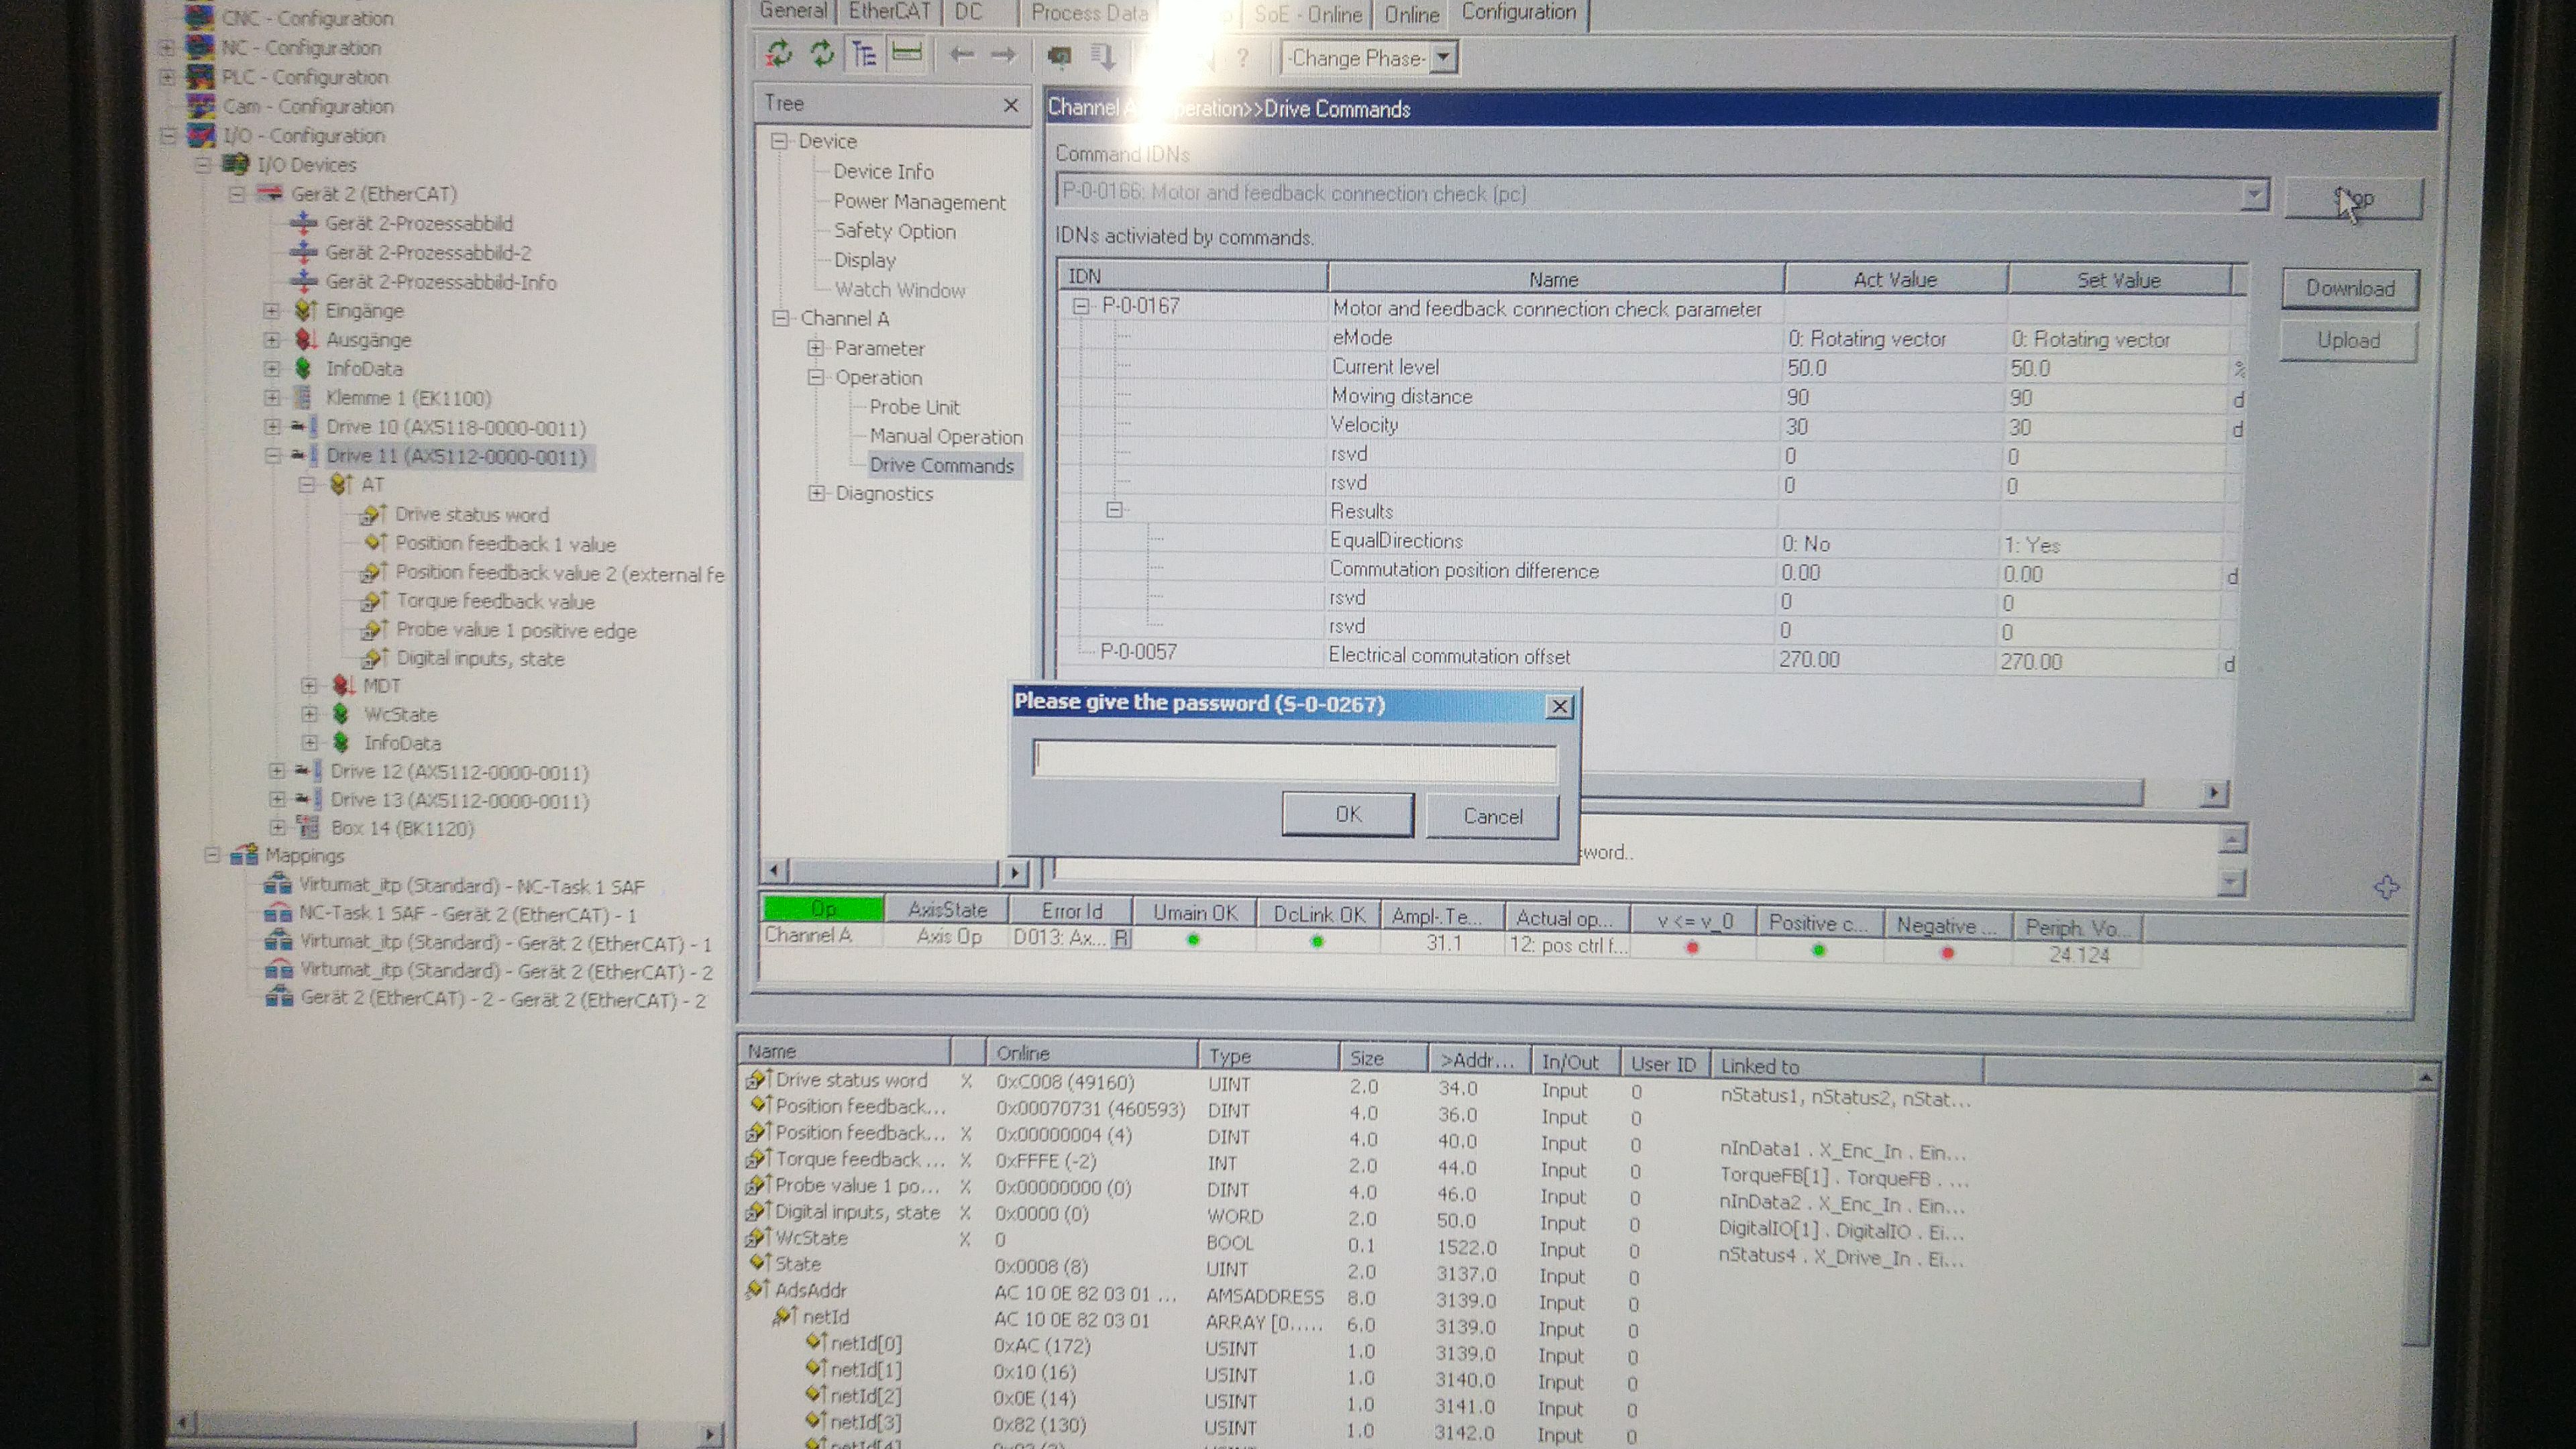Open the Change Phase dropdown
Screen dimensions: 2576x1449
point(1442,58)
